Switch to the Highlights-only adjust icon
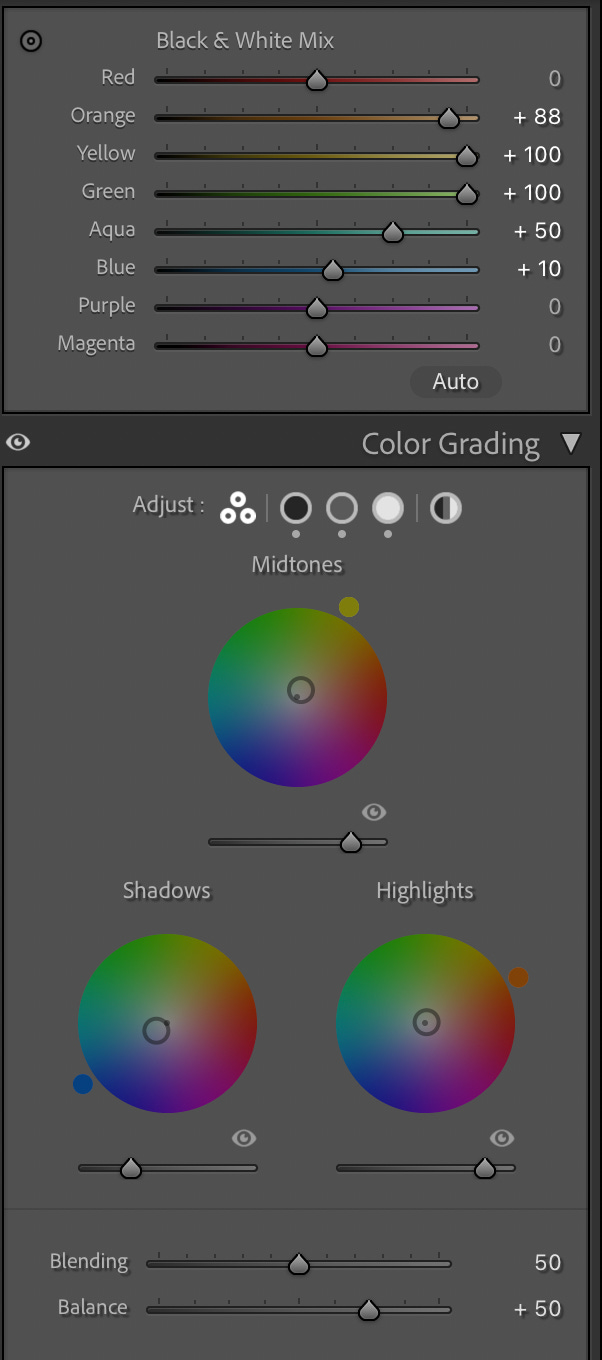This screenshot has width=602, height=1360. coord(388,508)
